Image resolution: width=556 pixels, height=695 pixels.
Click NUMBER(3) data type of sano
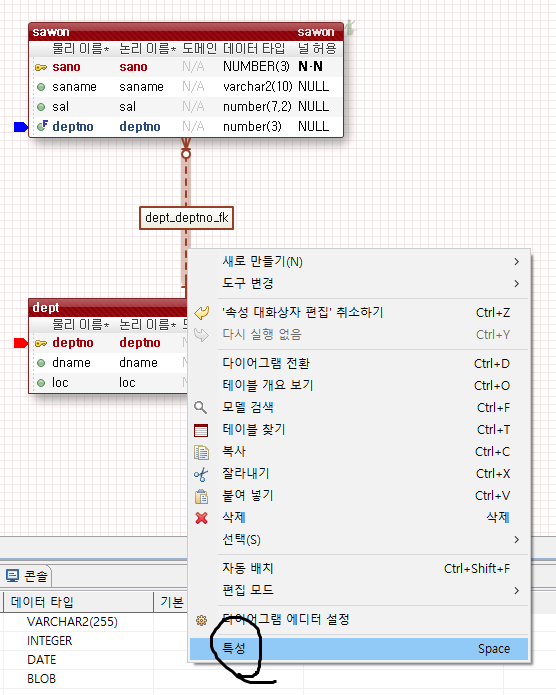pos(256,66)
